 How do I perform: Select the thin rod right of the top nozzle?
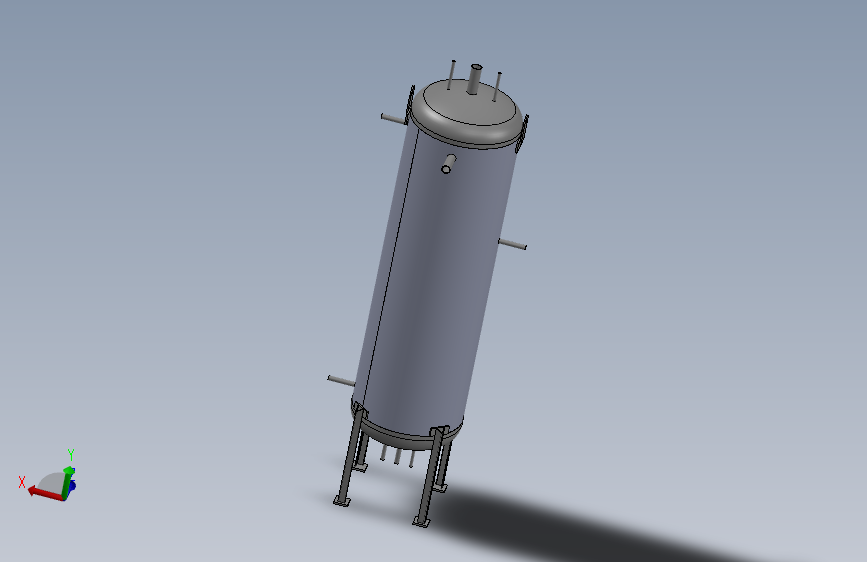click(497, 86)
